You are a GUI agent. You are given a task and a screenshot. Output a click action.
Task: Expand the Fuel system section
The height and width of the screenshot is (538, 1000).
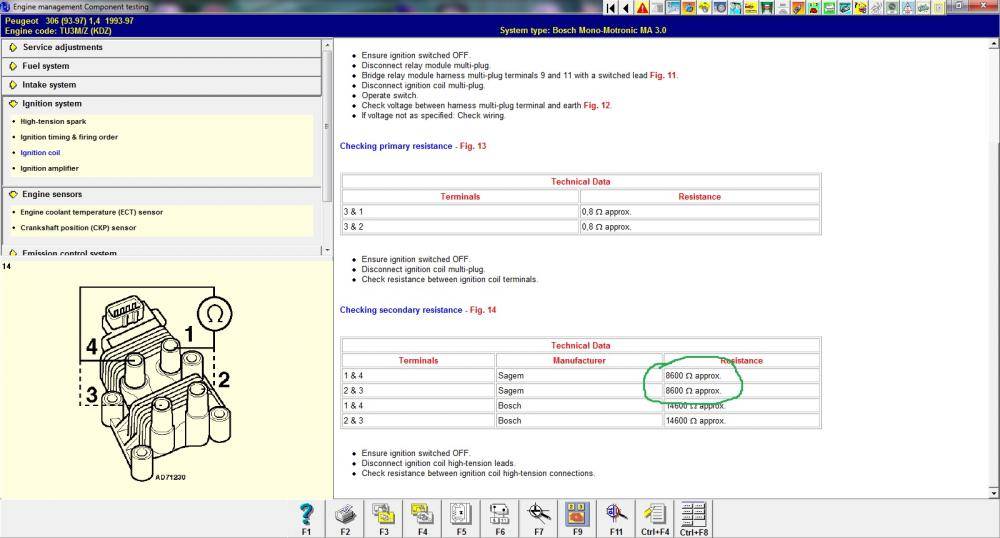click(46, 66)
